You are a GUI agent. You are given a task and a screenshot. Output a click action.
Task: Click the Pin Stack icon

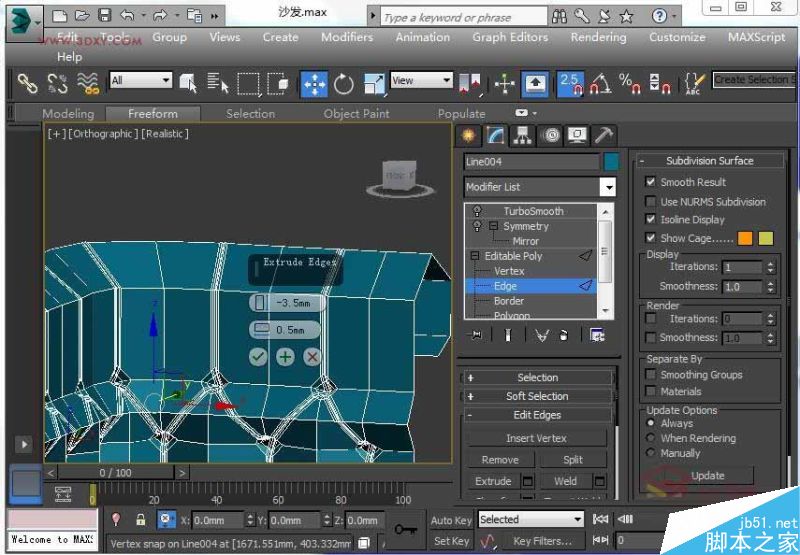tap(477, 335)
